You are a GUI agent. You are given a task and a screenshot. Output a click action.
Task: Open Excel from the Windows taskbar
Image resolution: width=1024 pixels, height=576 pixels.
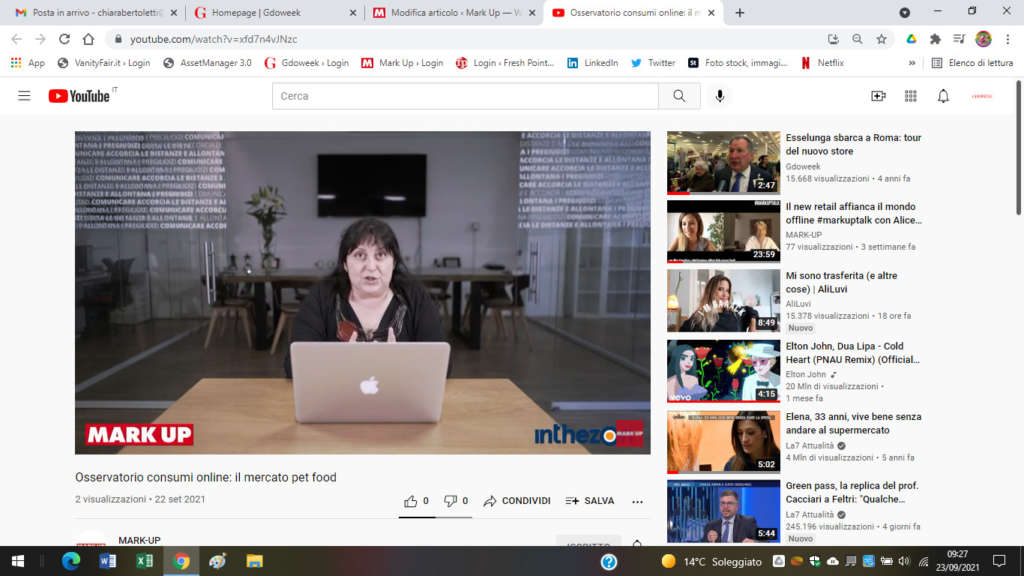pos(144,561)
